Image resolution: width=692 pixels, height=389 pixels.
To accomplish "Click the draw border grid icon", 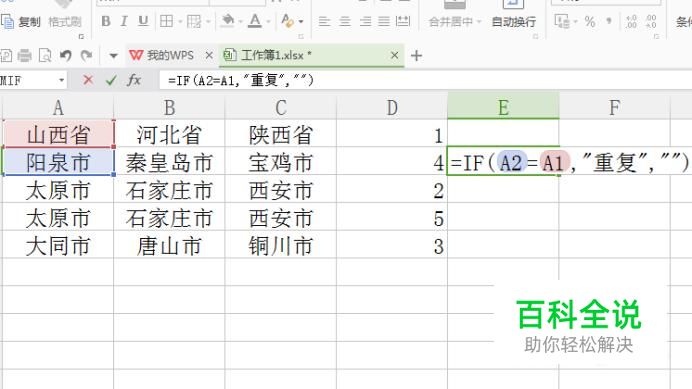I will click(194, 21).
